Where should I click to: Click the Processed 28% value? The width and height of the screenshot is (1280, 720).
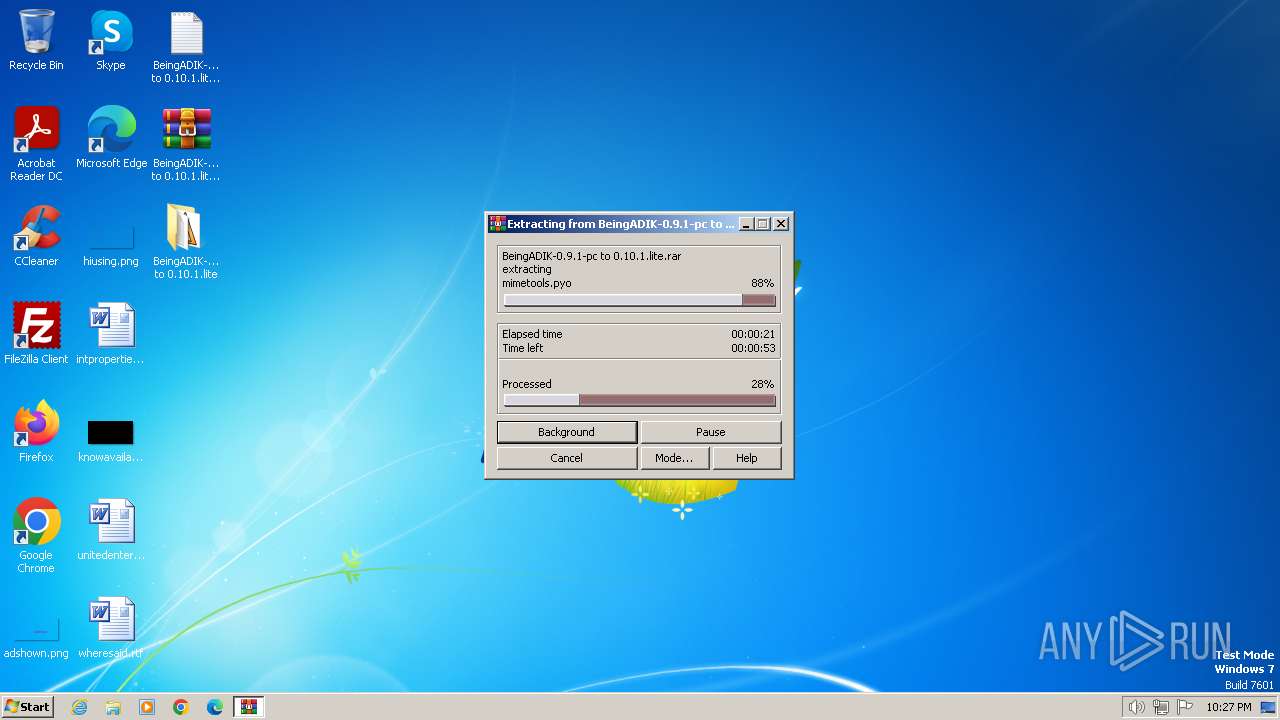pos(762,384)
